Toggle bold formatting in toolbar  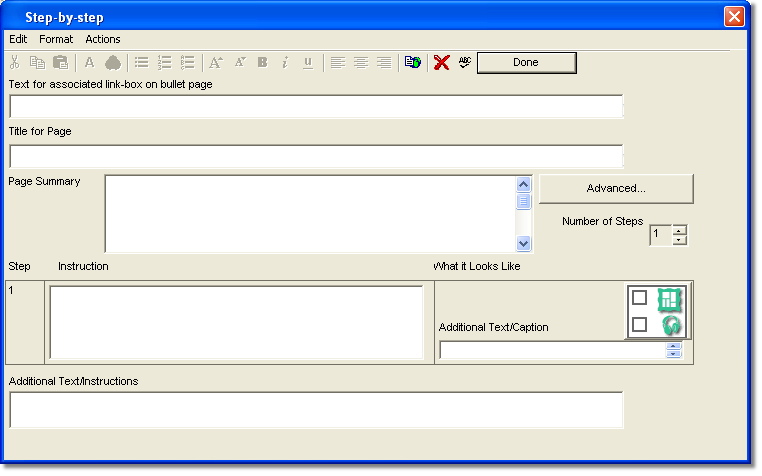262,63
